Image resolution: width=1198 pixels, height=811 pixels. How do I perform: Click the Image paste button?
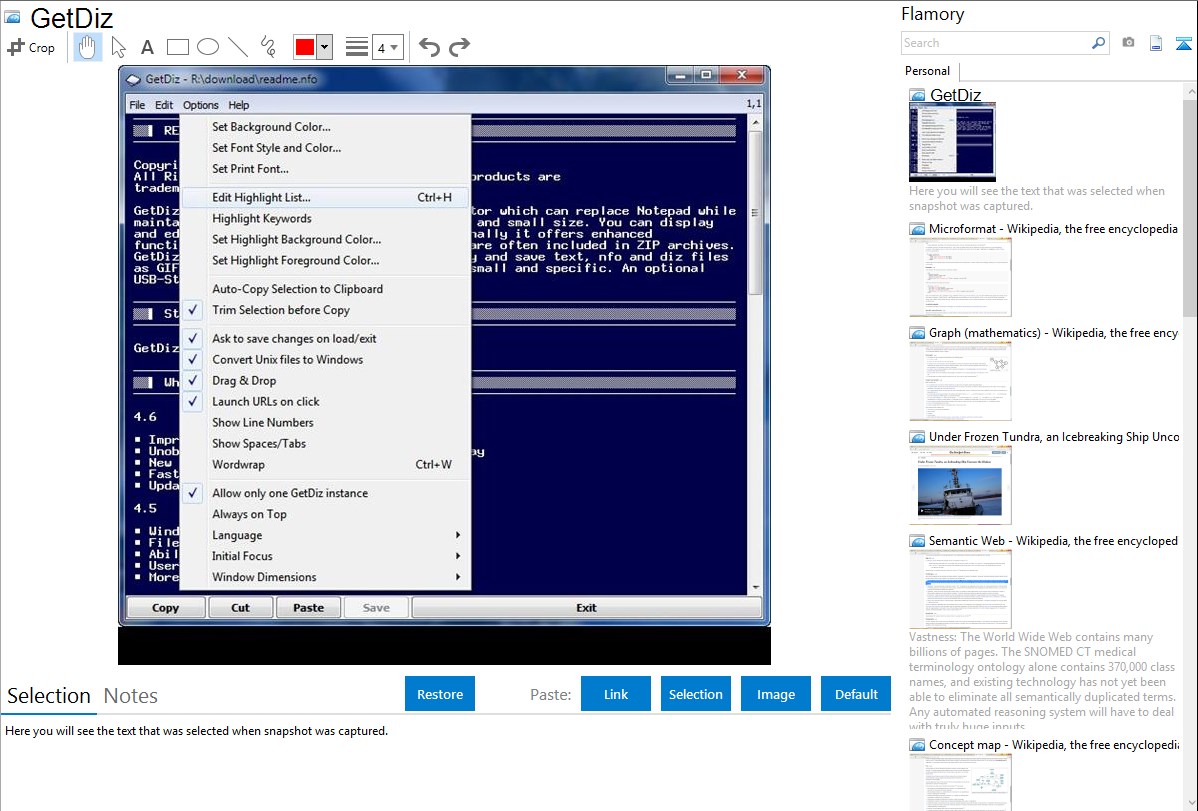(x=776, y=694)
